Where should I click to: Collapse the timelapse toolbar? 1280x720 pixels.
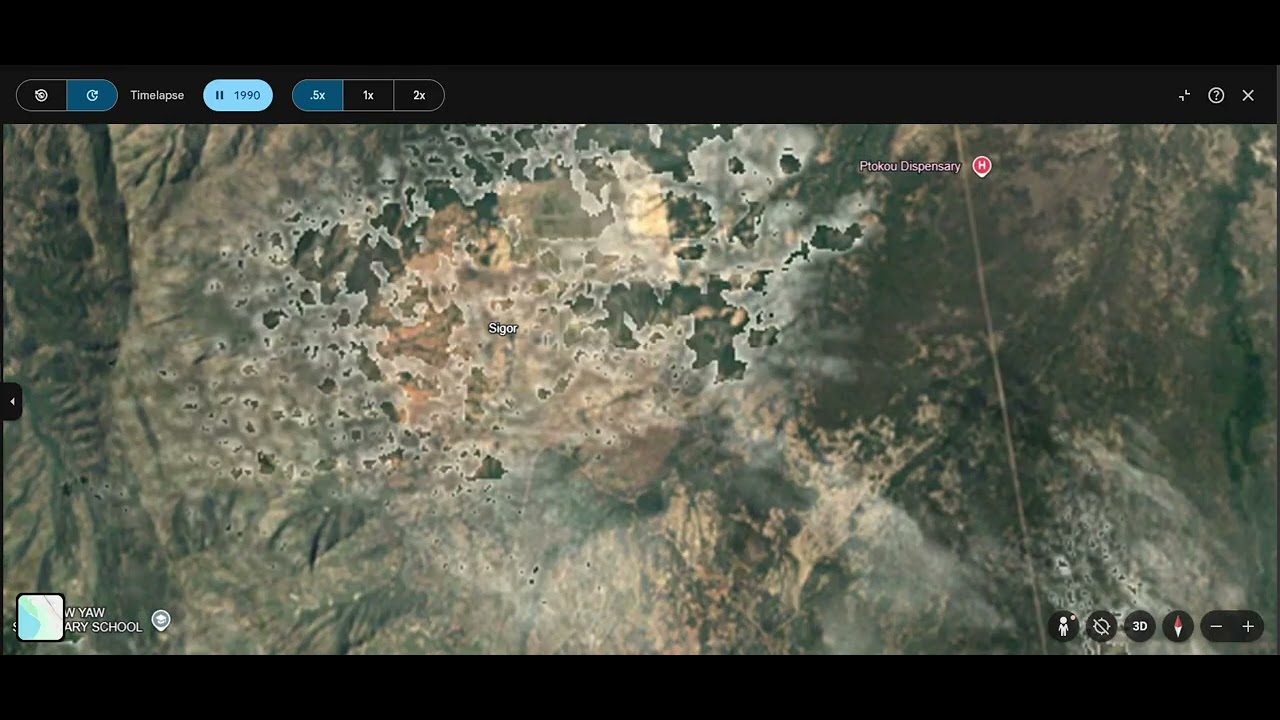click(1184, 95)
